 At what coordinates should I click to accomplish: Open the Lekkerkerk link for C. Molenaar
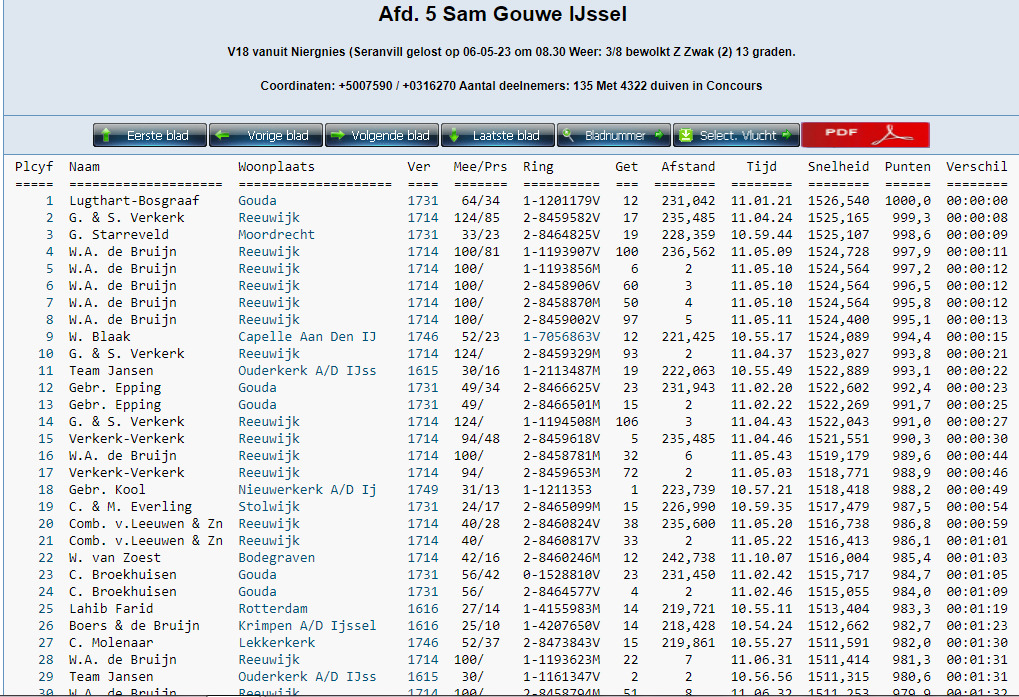pyautogui.click(x=277, y=642)
